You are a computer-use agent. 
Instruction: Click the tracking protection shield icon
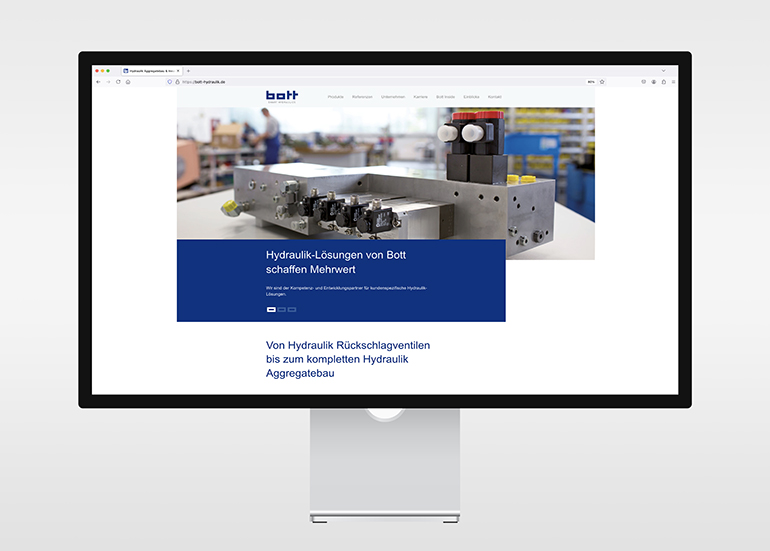click(170, 82)
